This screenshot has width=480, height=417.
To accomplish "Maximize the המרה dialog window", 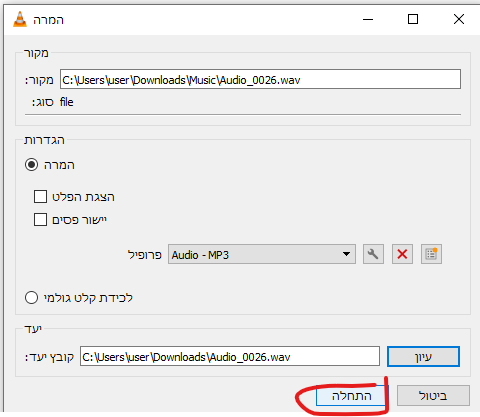I will [x=413, y=19].
